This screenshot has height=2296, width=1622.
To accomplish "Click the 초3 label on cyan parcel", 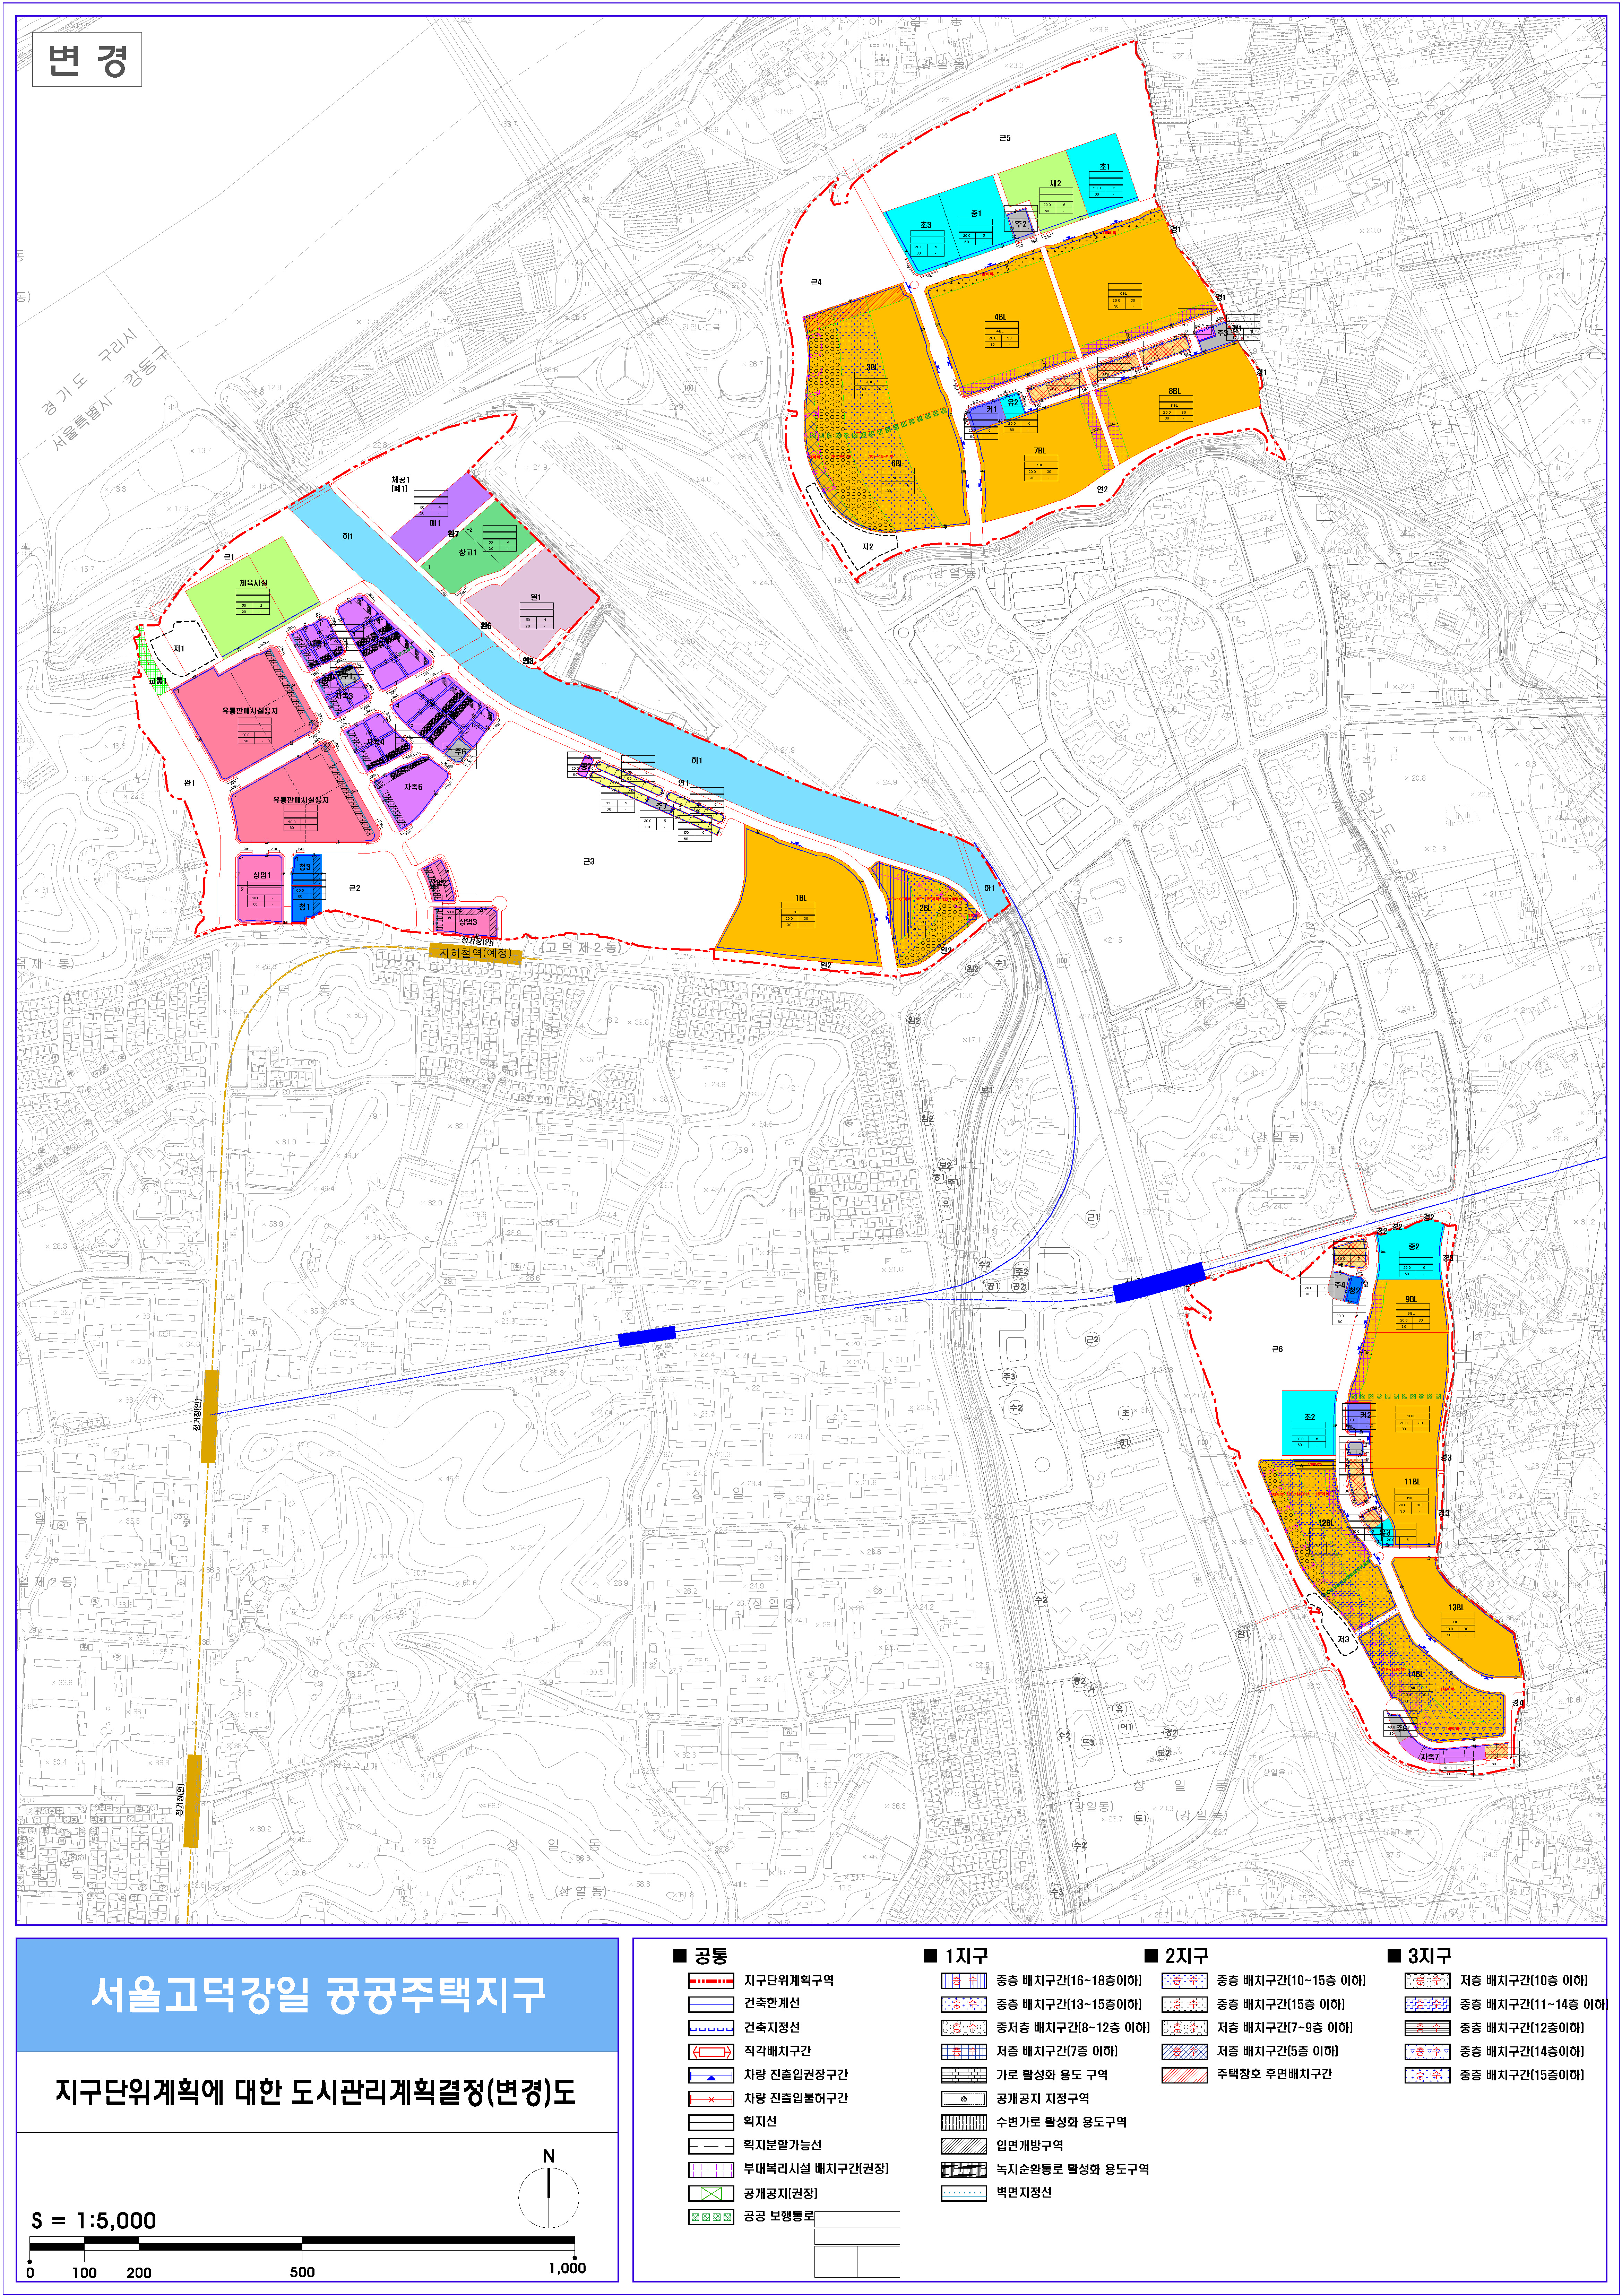I will tap(926, 225).
